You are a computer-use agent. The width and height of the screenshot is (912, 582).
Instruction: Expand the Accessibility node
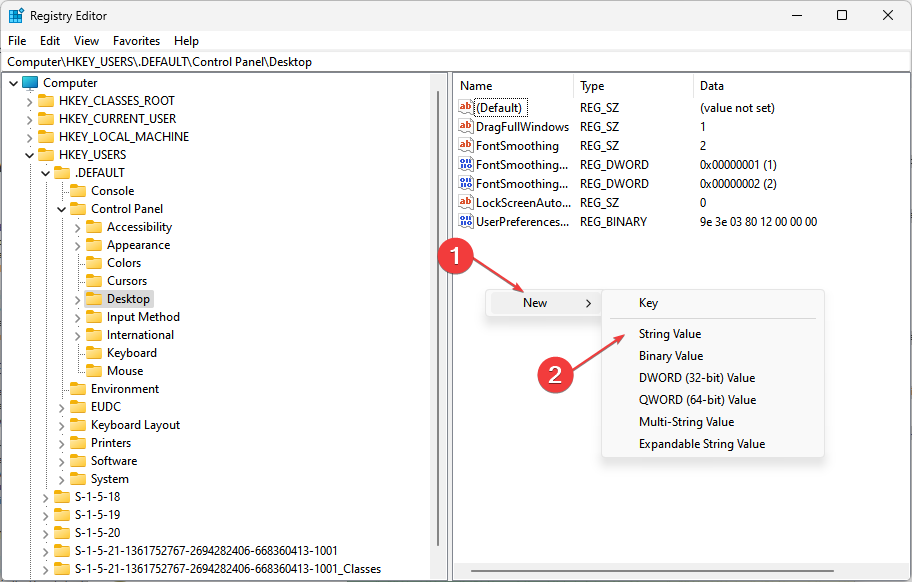[x=77, y=228]
